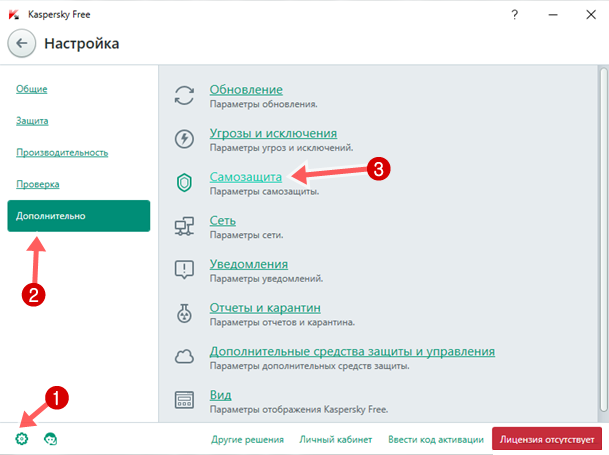Click the Параметры сети. description text
This screenshot has height=455, width=609.
pos(247,235)
